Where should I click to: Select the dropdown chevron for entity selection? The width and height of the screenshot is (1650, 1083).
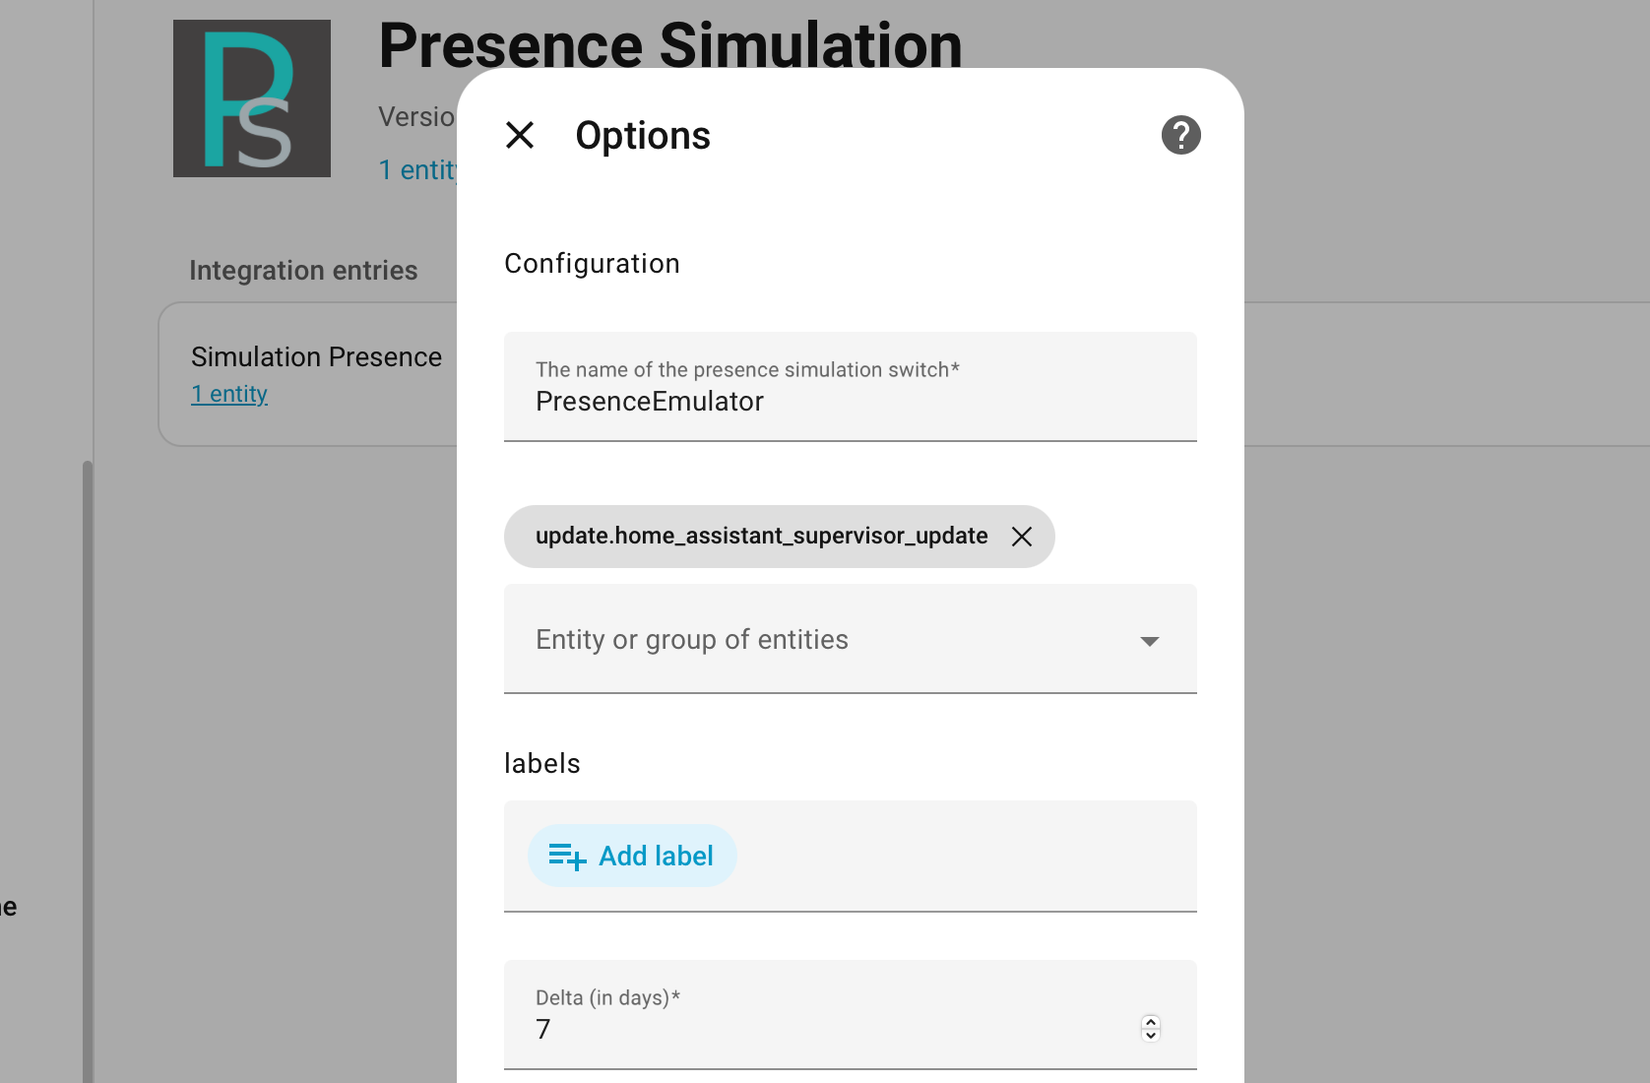(x=1150, y=641)
